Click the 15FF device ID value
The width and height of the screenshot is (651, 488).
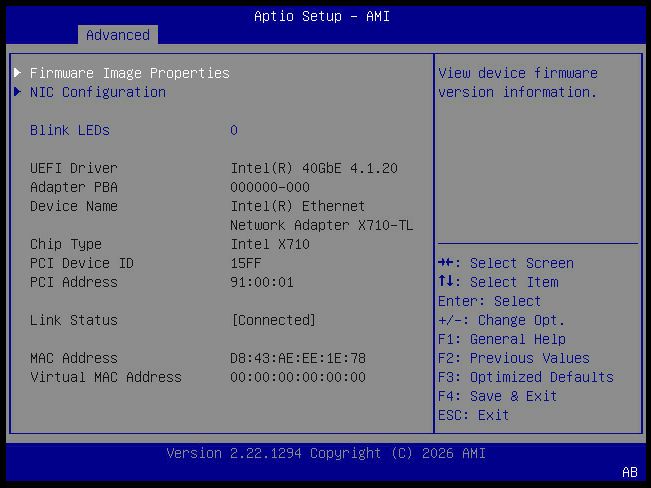[246, 263]
